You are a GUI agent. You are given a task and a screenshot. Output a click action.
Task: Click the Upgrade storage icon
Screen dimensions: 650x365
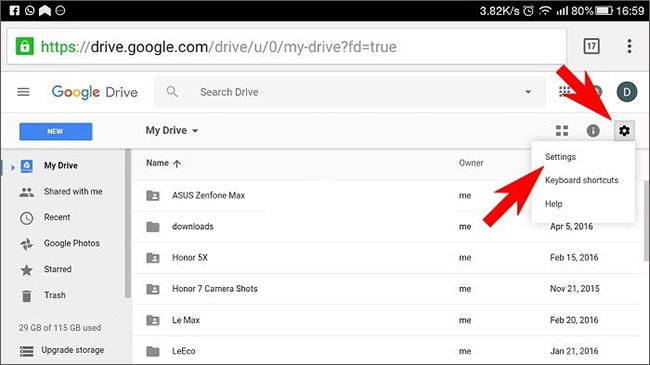(x=27, y=351)
